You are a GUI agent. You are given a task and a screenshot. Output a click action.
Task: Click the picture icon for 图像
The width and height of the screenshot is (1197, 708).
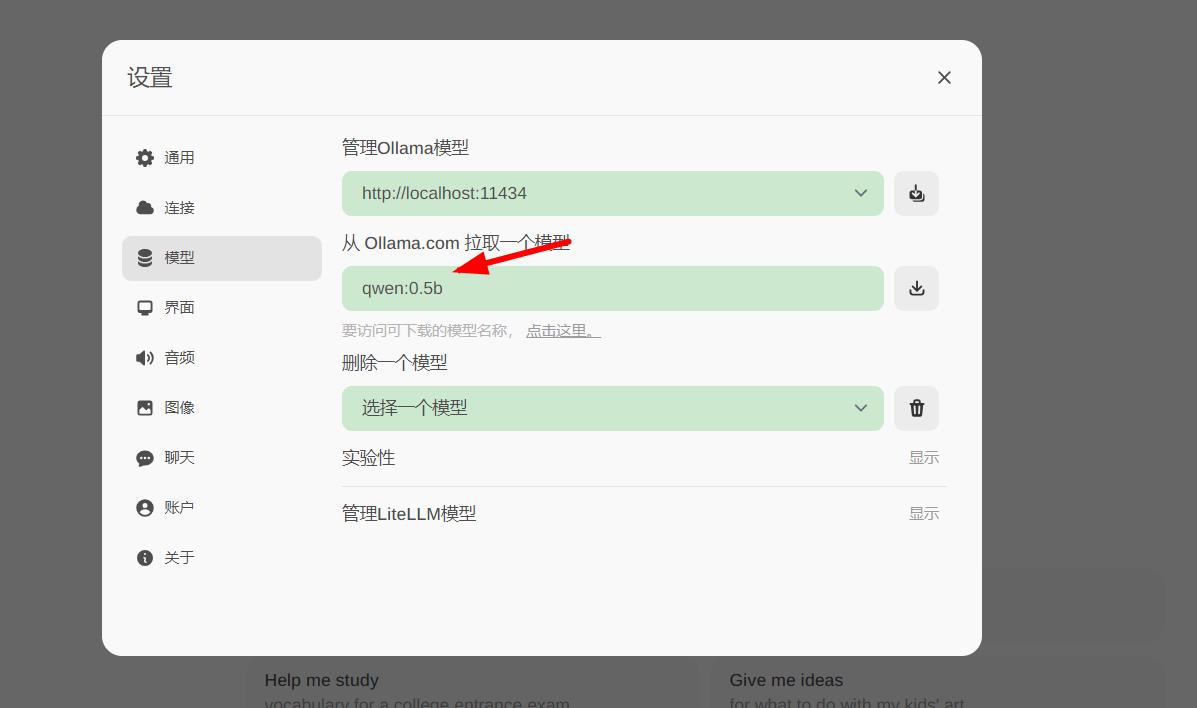[144, 408]
